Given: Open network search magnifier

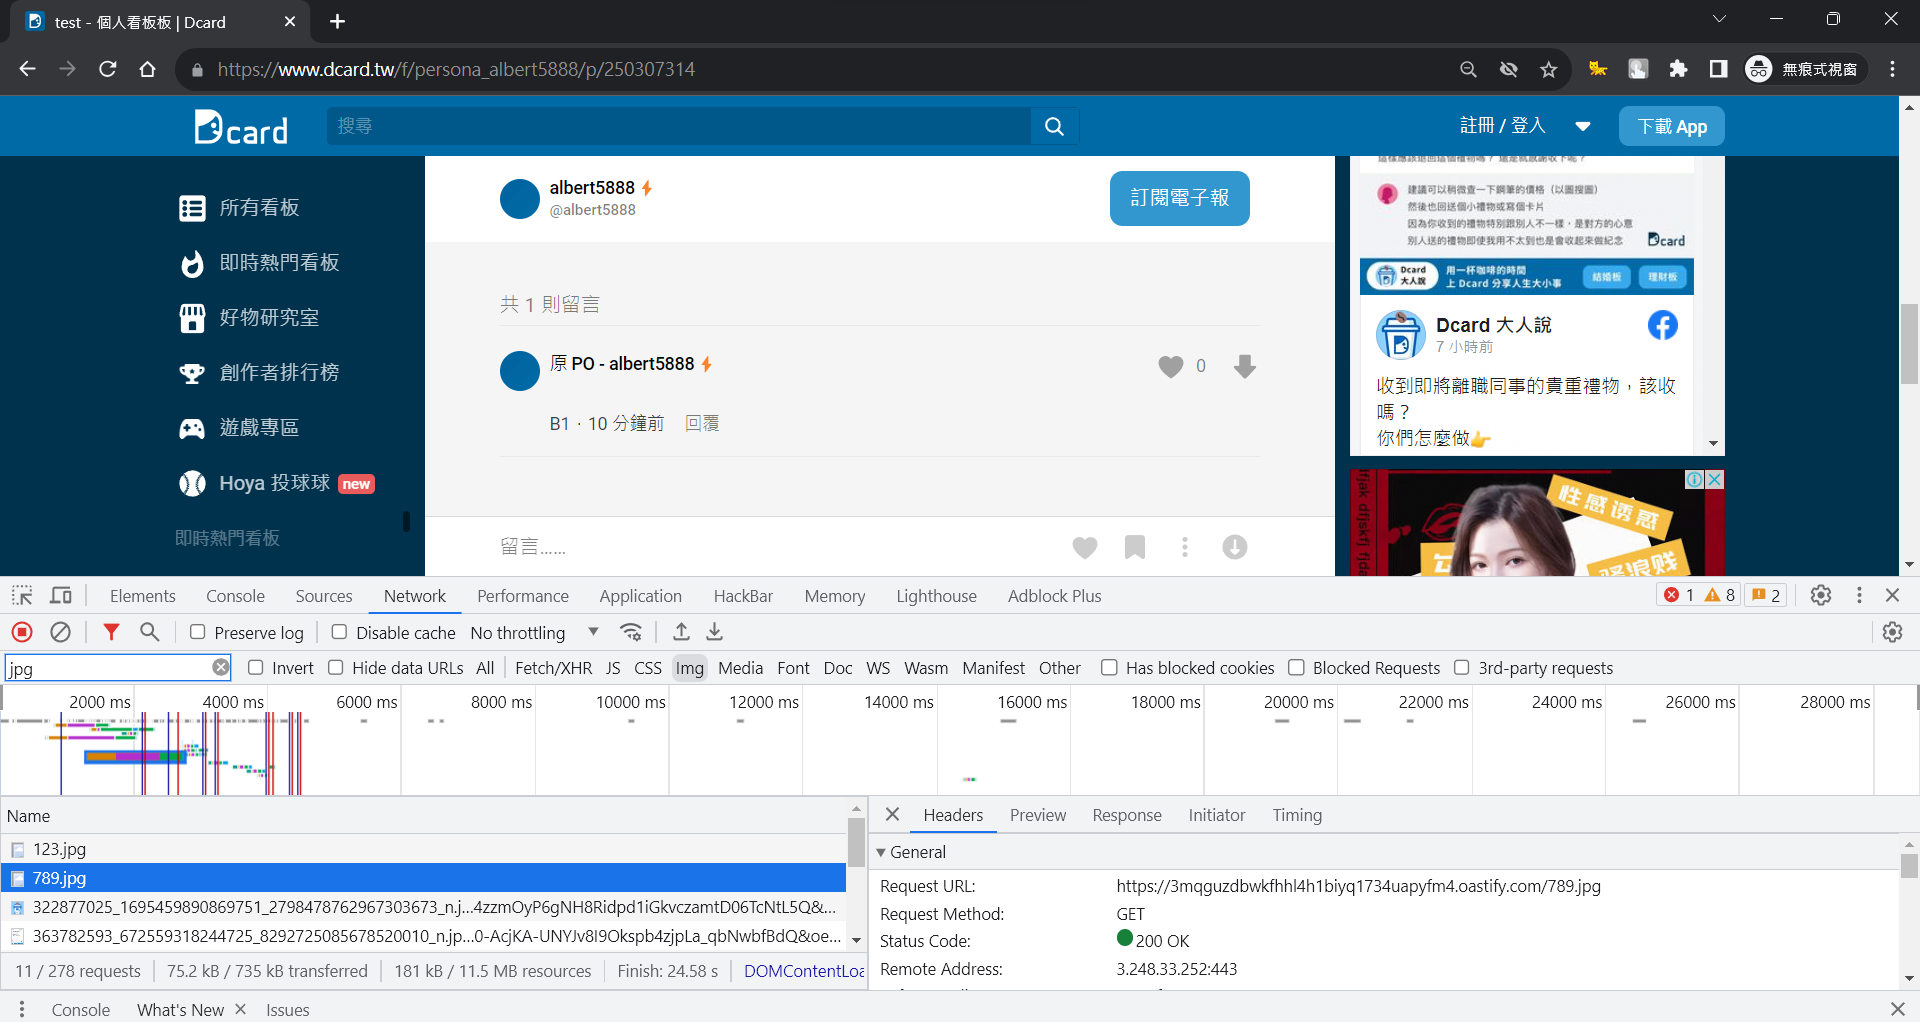Looking at the screenshot, I should [x=149, y=632].
